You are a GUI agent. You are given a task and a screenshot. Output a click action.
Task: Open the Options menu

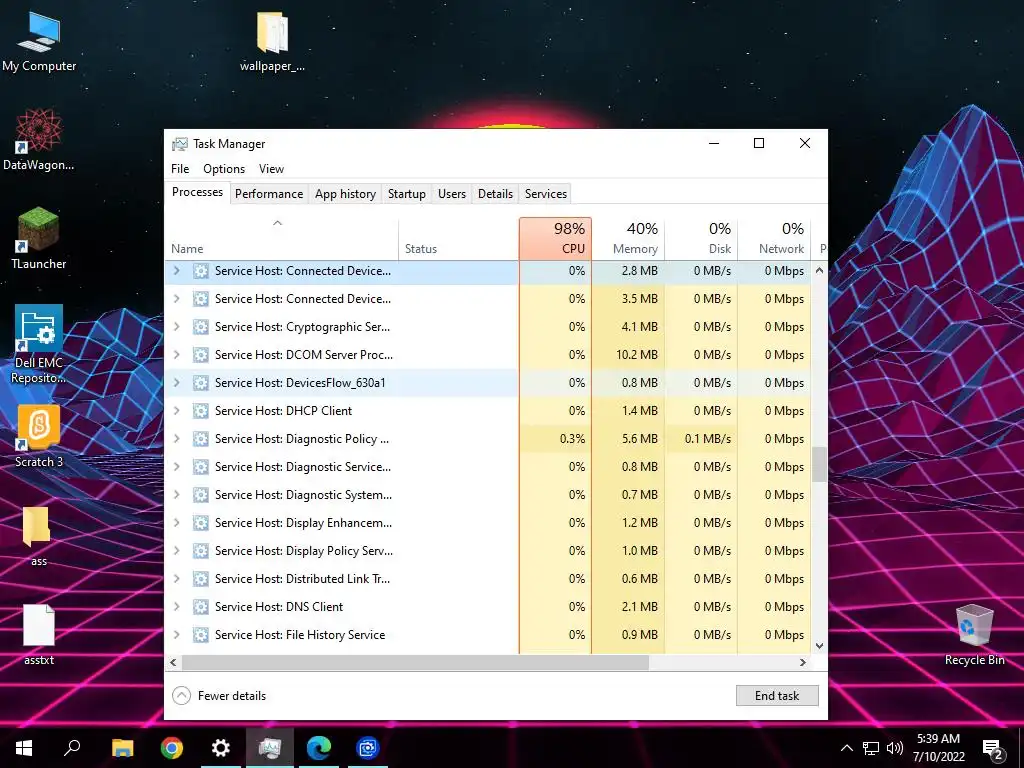coord(224,168)
